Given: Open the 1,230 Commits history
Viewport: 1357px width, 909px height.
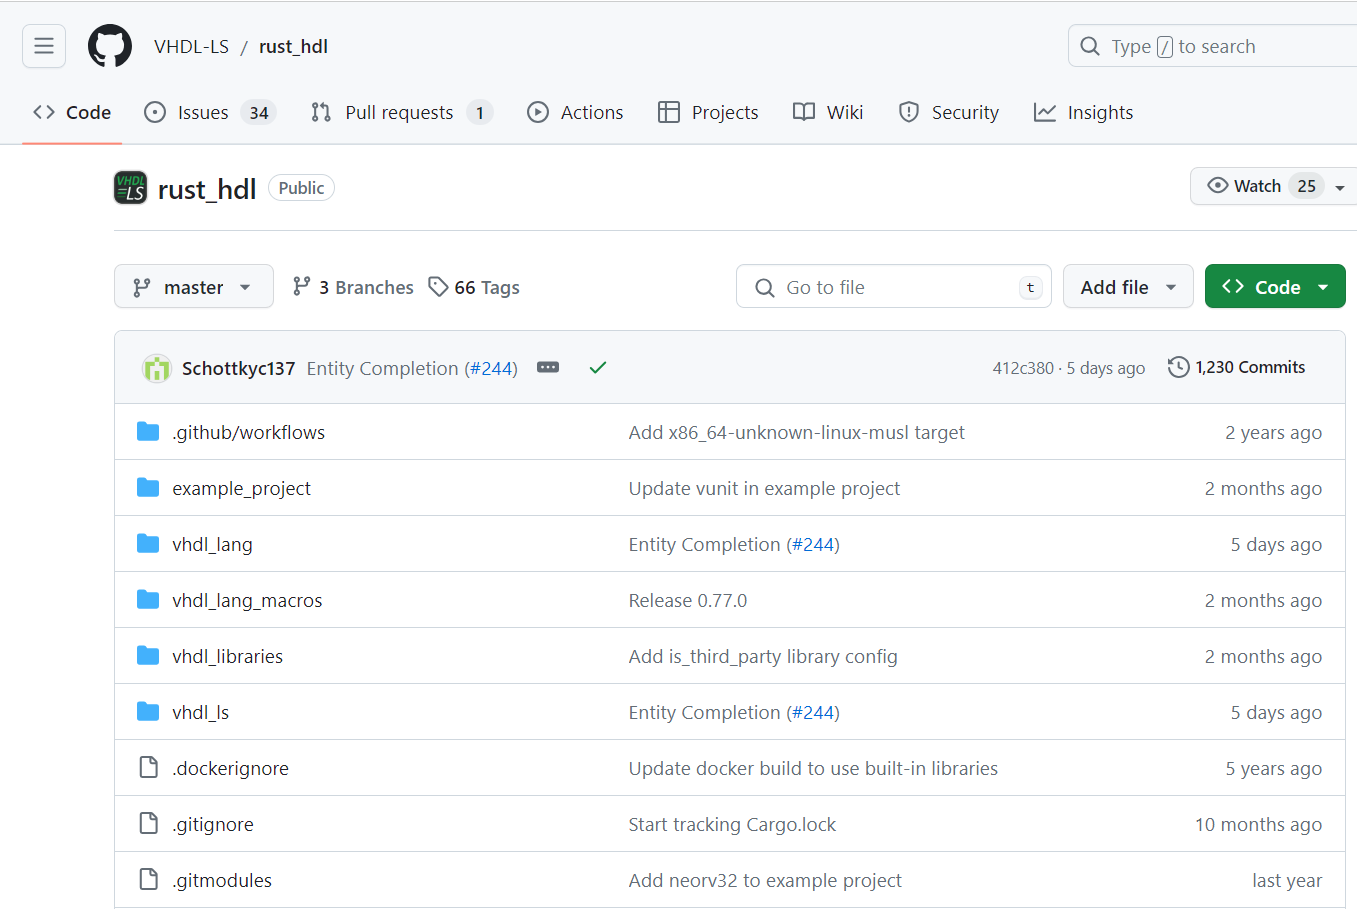Looking at the screenshot, I should (1237, 367).
